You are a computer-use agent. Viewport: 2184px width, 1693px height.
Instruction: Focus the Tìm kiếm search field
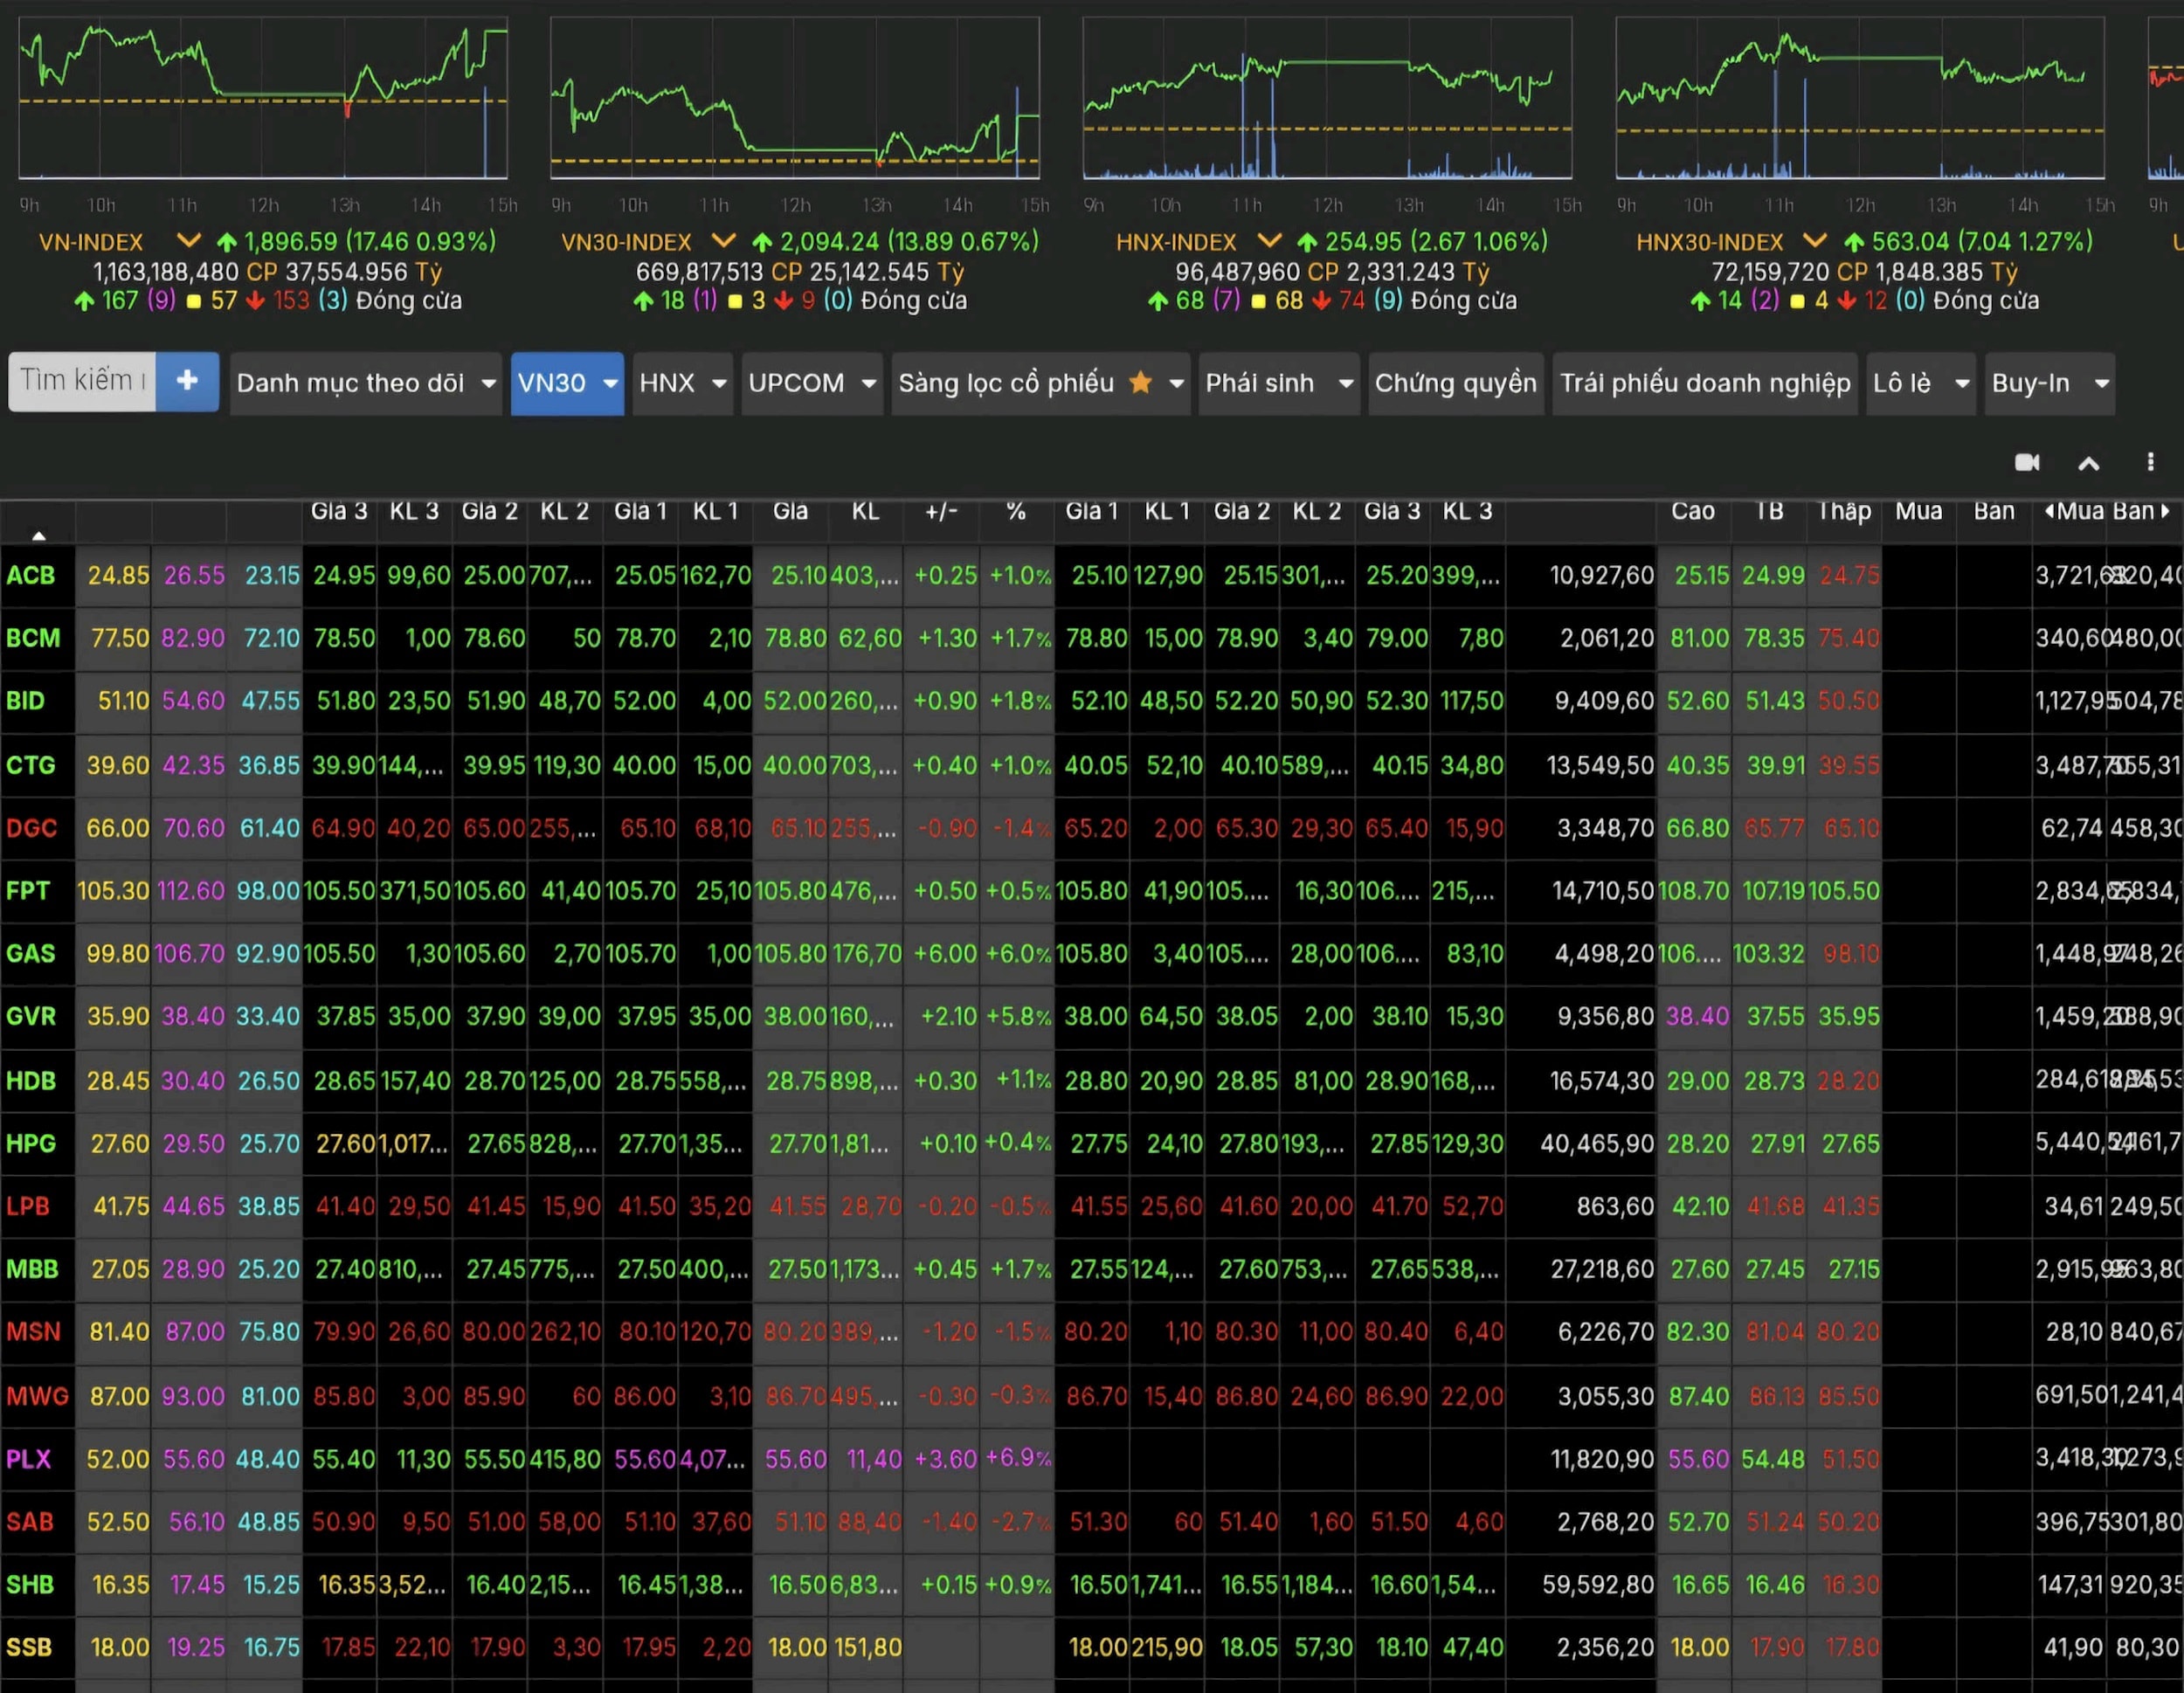click(x=82, y=381)
